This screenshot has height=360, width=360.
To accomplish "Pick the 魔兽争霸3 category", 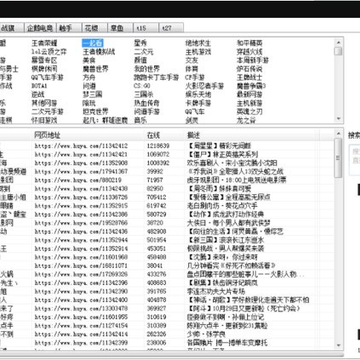I will (251, 86).
